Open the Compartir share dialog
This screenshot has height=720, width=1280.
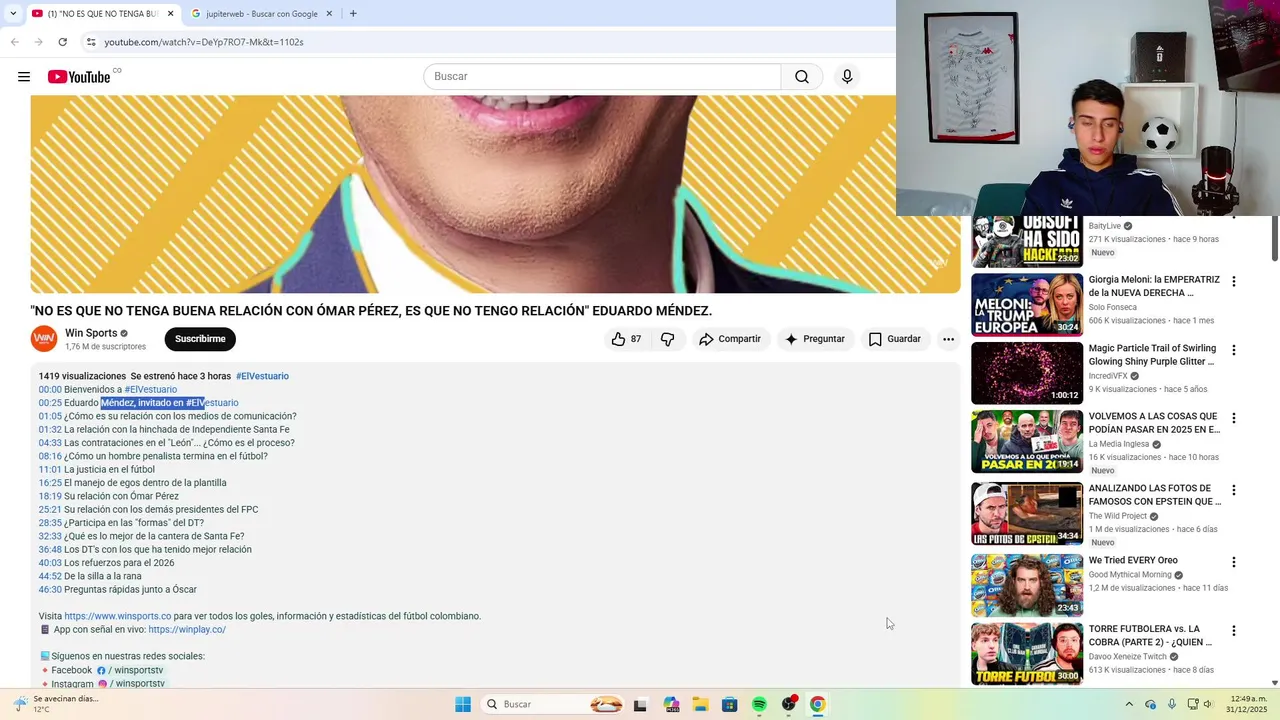point(730,339)
